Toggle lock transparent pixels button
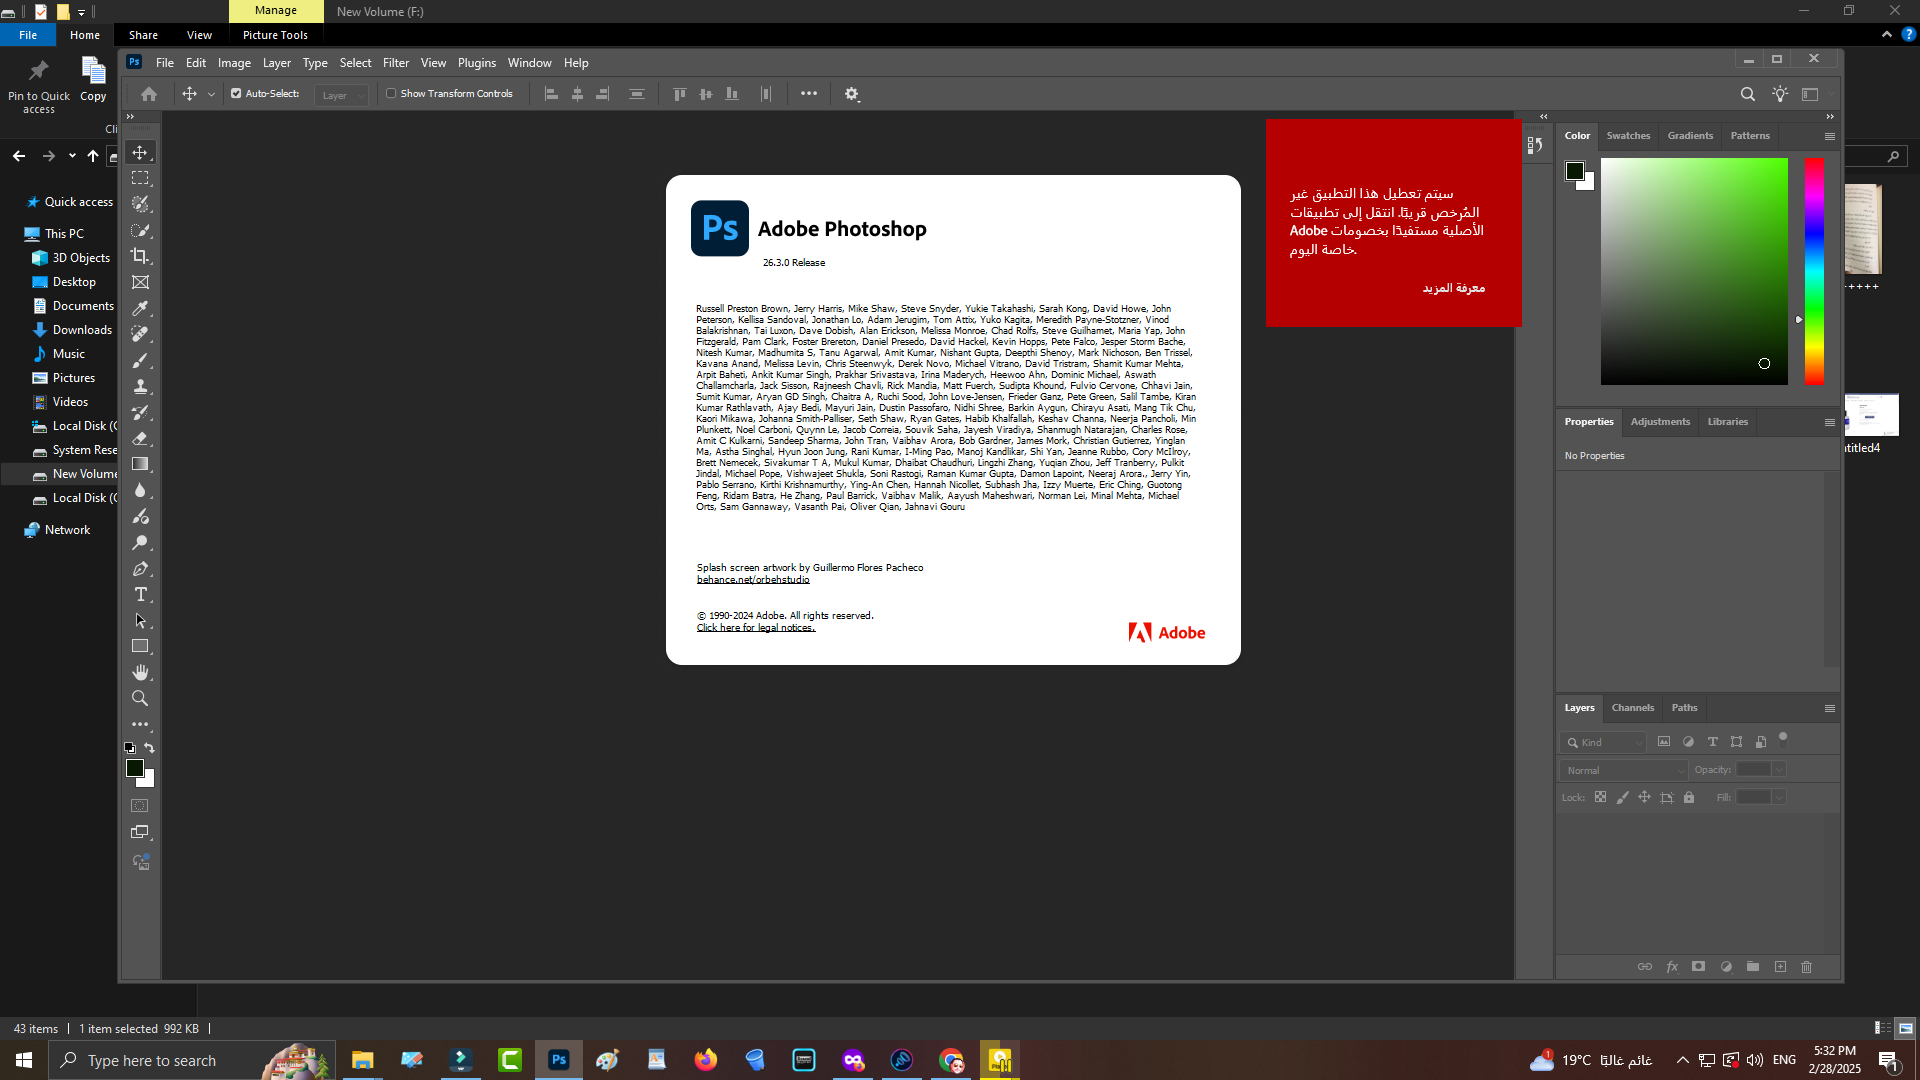The height and width of the screenshot is (1080, 1920). pyautogui.click(x=1600, y=797)
